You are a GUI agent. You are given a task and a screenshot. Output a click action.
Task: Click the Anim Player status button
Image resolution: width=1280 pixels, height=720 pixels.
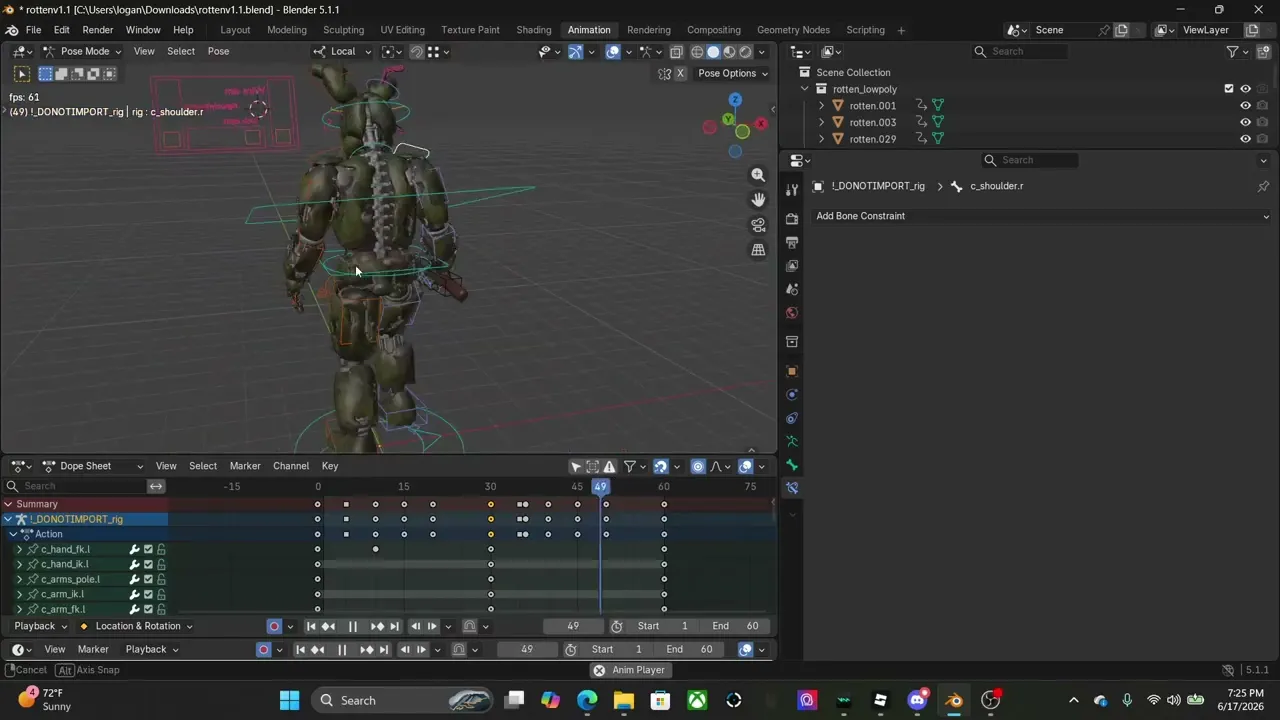click(x=630, y=670)
